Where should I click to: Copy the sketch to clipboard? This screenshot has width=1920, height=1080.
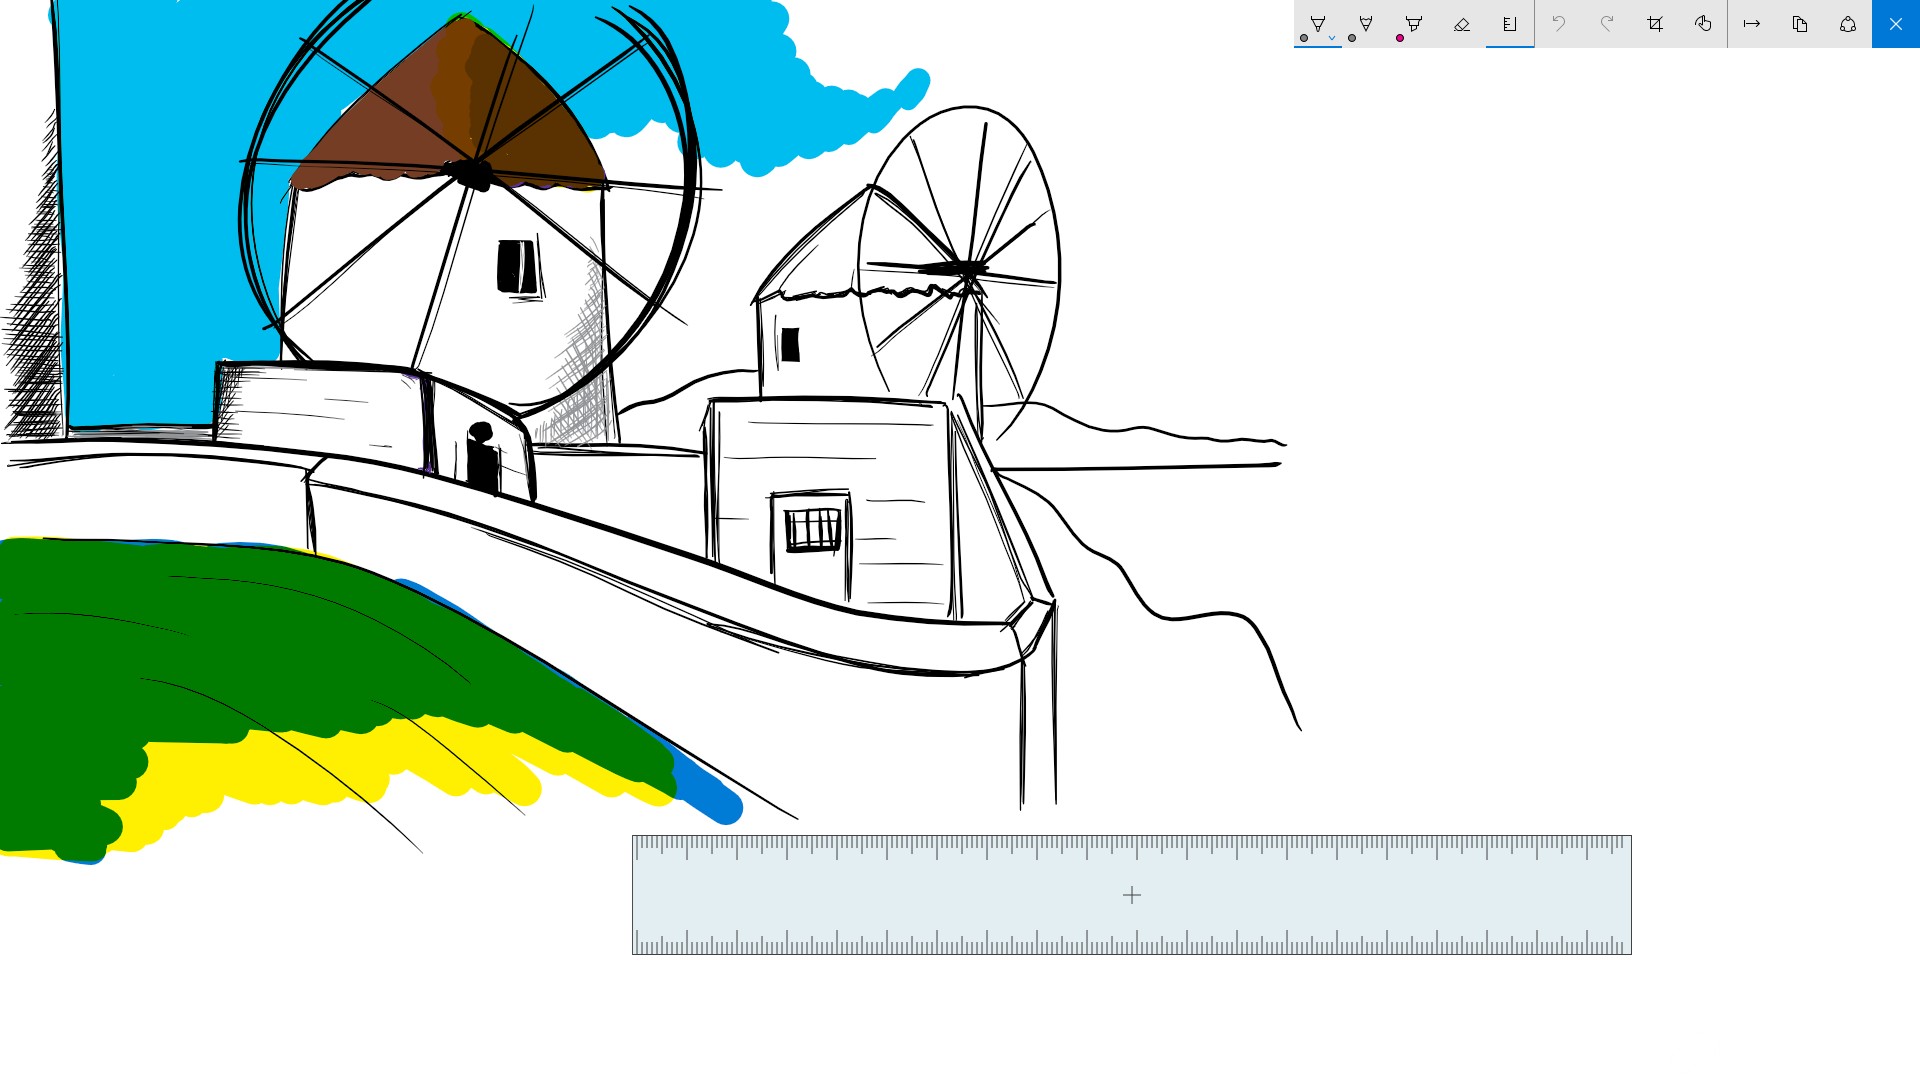click(x=1800, y=23)
